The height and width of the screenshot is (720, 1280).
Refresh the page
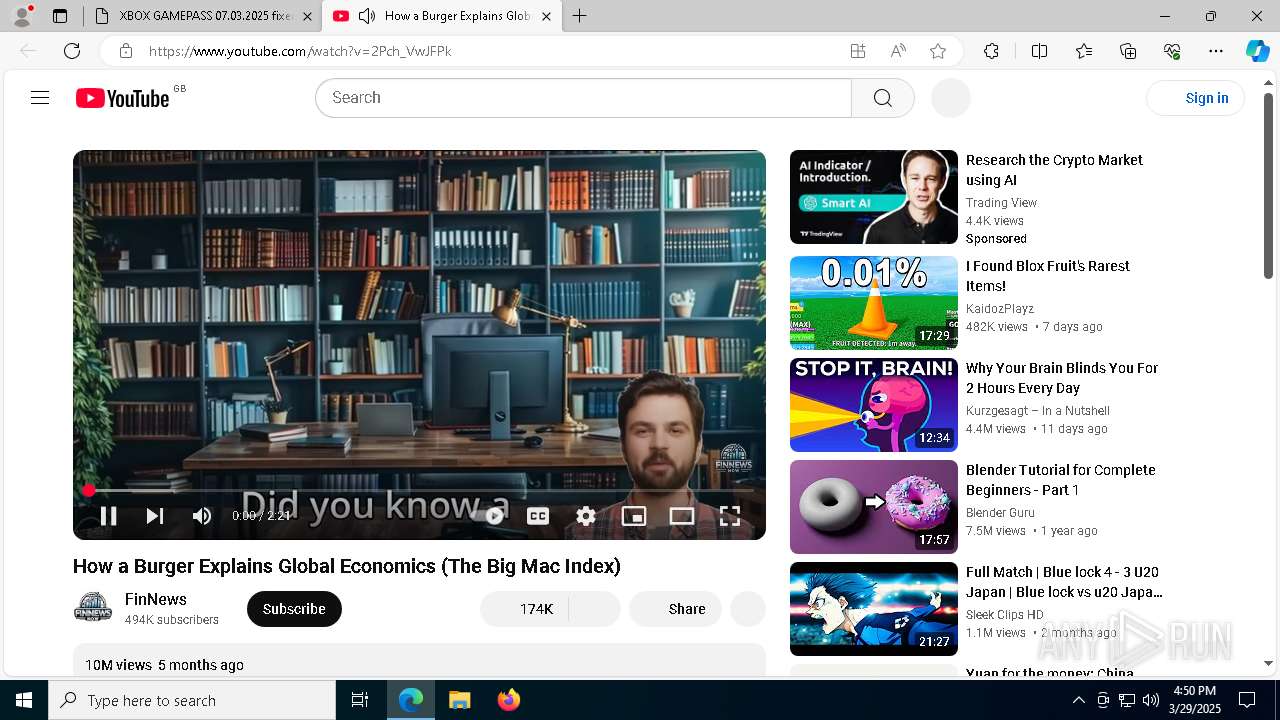[x=72, y=51]
